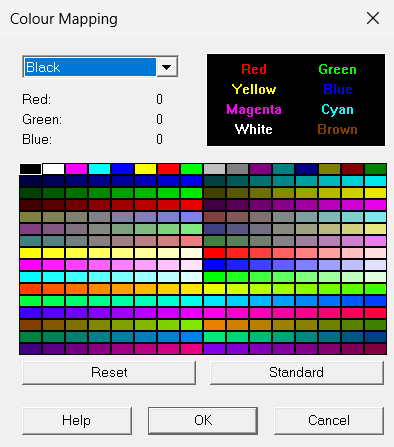Viewport: 394px width, 447px height.
Task: Close the Colour Mapping window
Action: [x=373, y=18]
